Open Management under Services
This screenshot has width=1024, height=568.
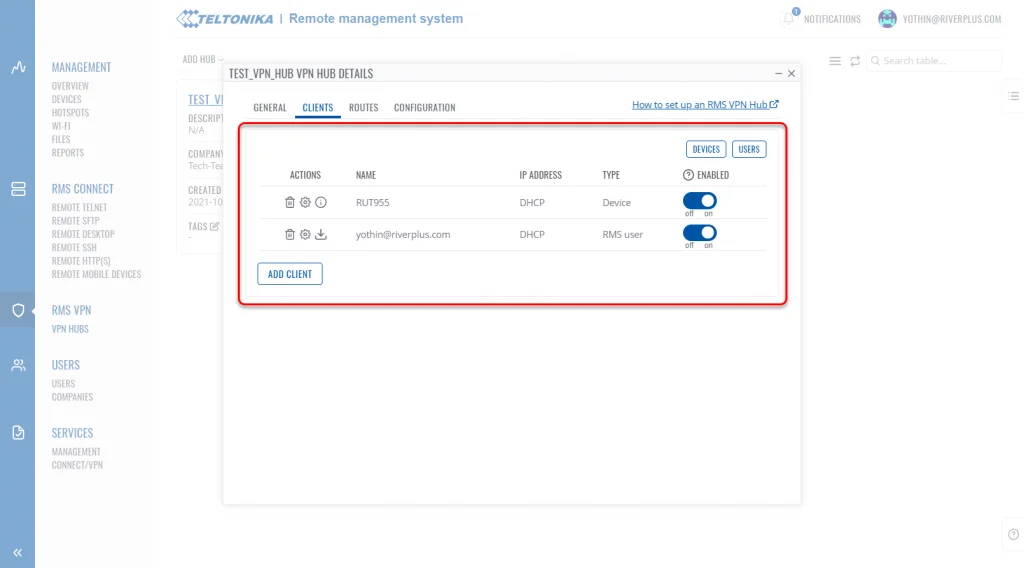click(x=76, y=452)
